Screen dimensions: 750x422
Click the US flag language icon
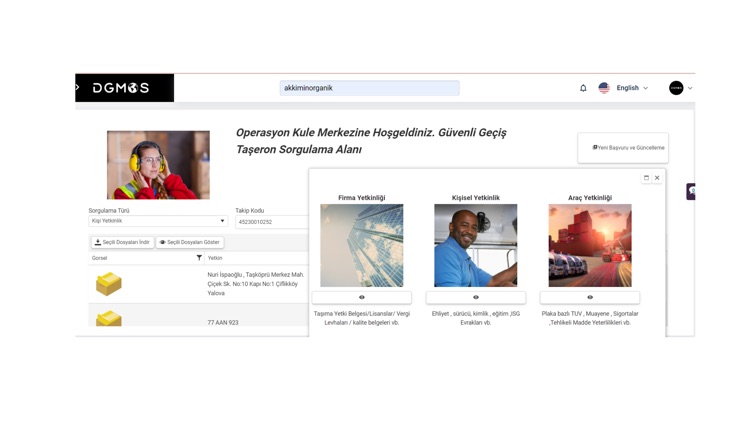(604, 88)
